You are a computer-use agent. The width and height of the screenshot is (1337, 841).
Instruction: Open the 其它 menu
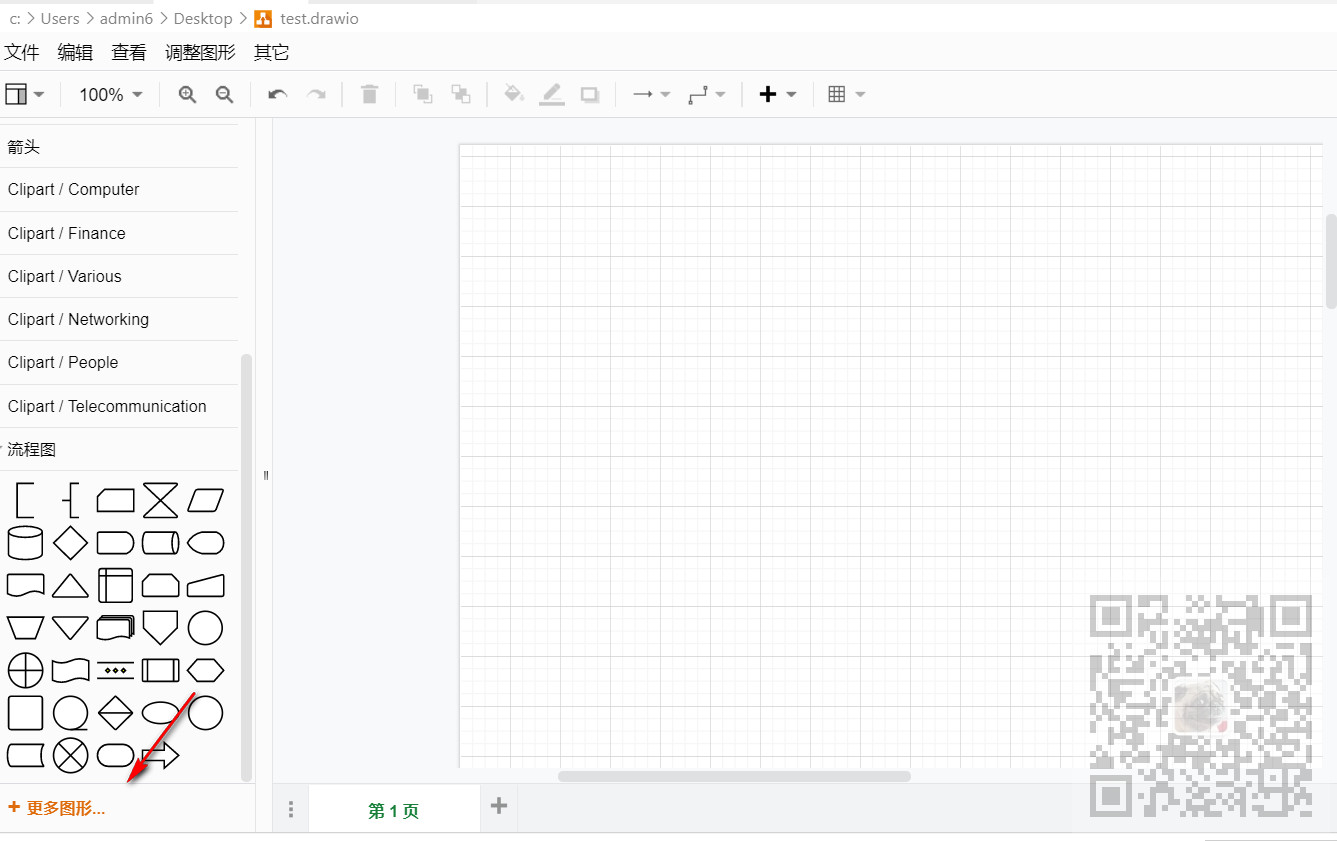coord(271,53)
